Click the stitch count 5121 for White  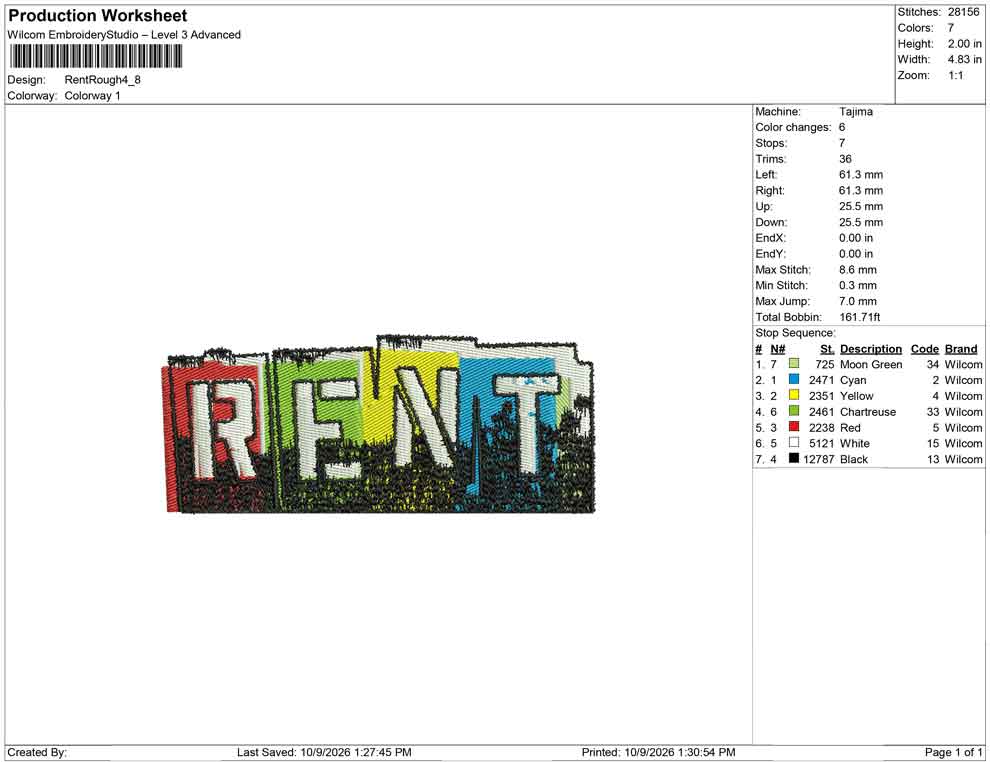821,443
